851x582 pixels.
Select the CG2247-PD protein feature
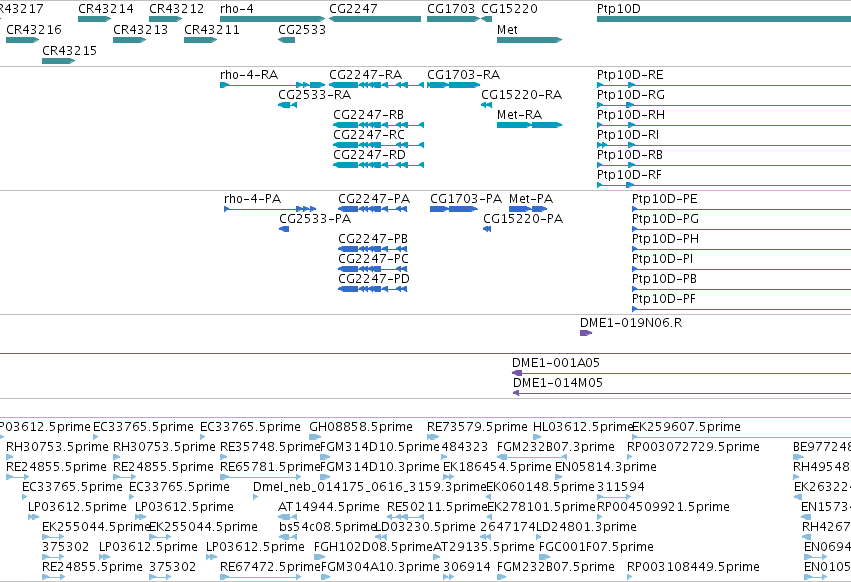(x=373, y=289)
